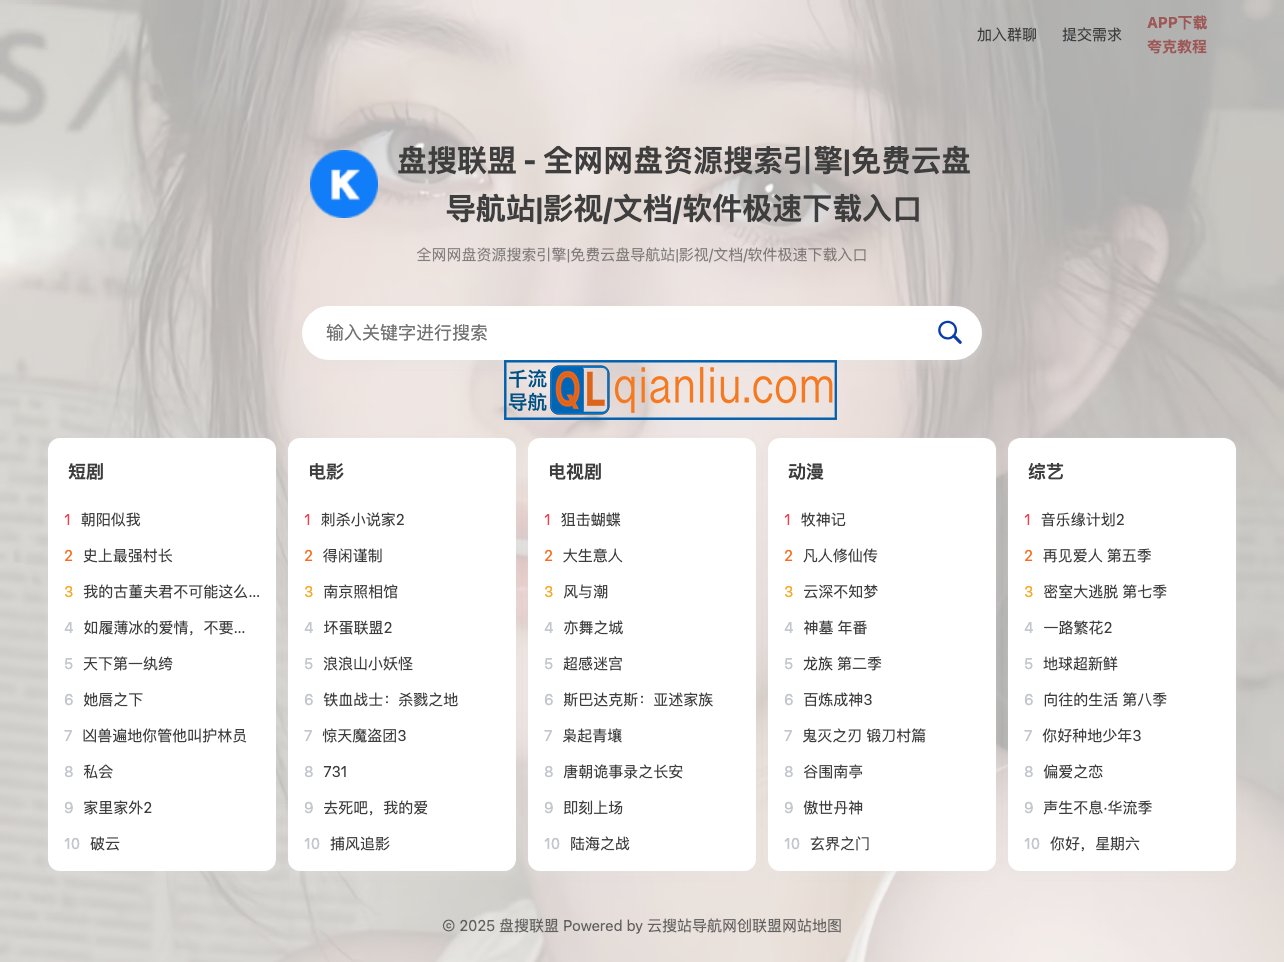1284x962 pixels.
Task: Open 唐朝诡事录之长安 TV drama entry
Action: click(x=622, y=771)
